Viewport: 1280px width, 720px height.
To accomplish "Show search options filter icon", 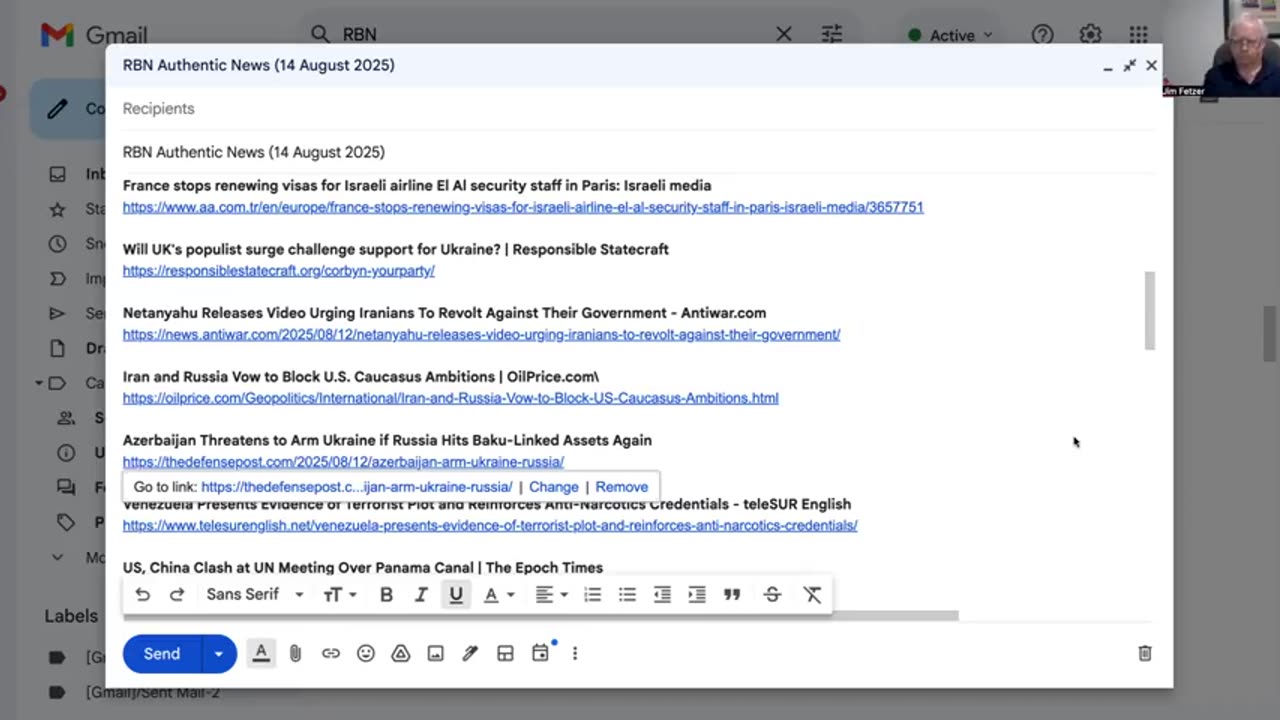I will tap(832, 34).
